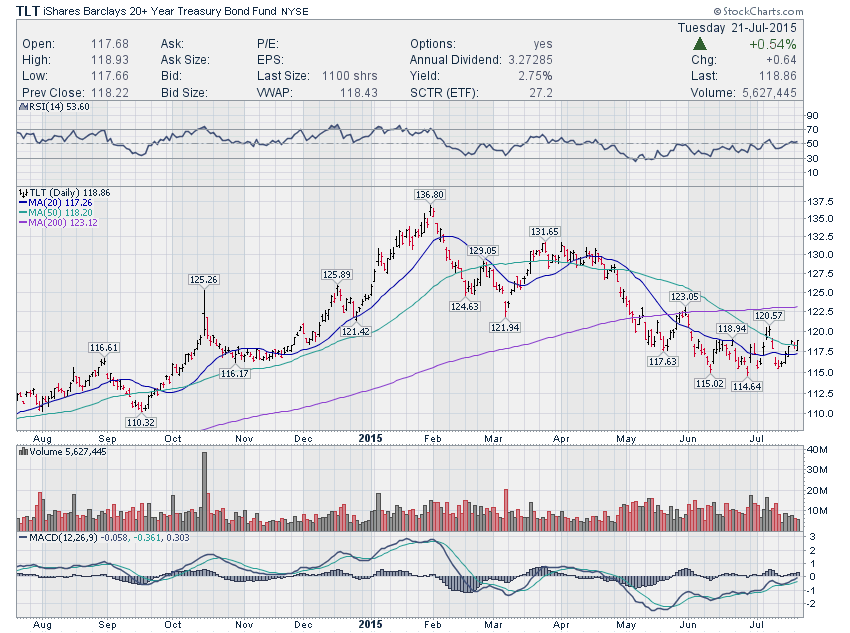This screenshot has height=633, width=850.
Task: Click the Chg value +0.64
Action: (x=781, y=60)
